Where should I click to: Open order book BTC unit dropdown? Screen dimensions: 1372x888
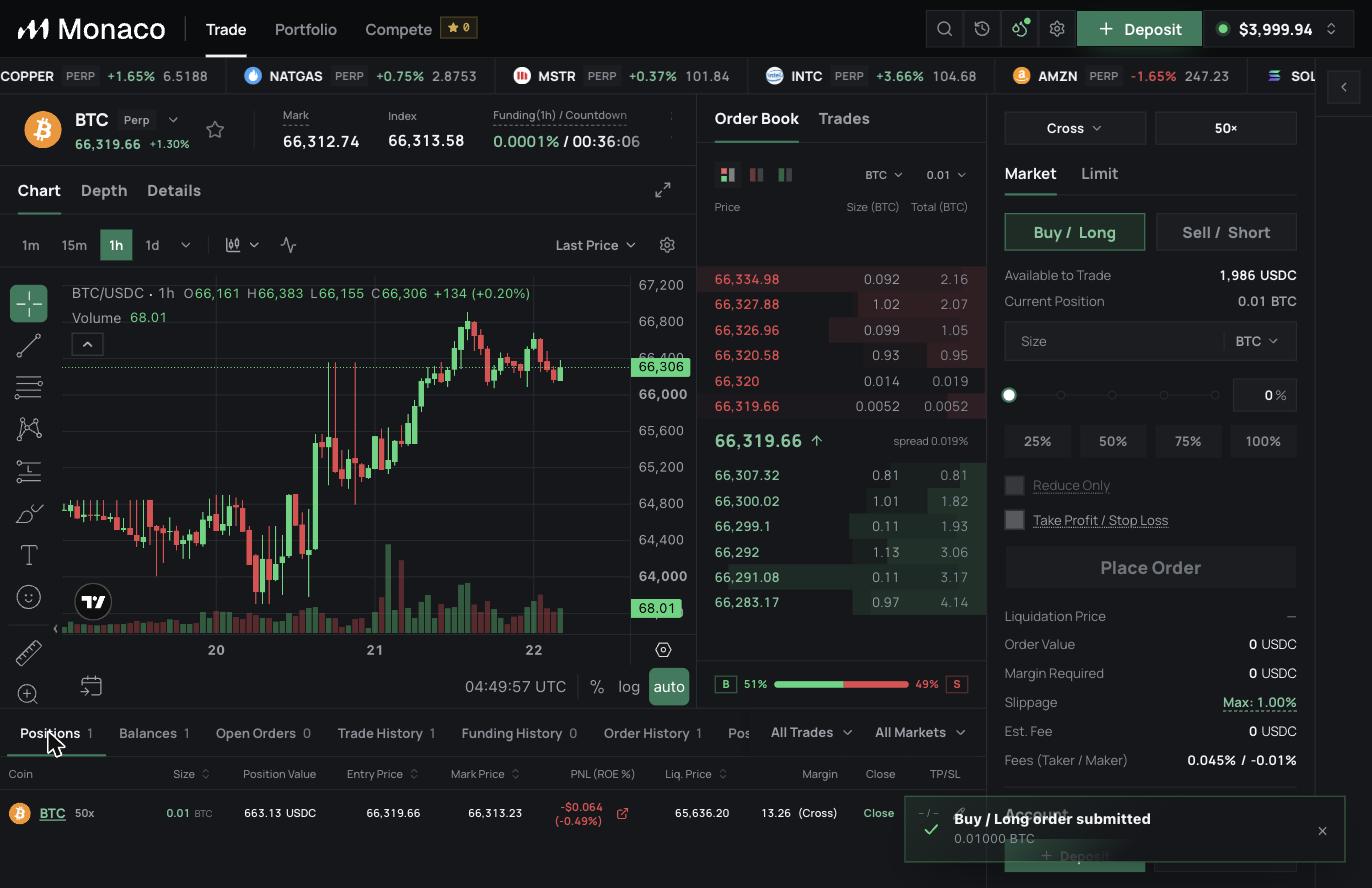[884, 175]
